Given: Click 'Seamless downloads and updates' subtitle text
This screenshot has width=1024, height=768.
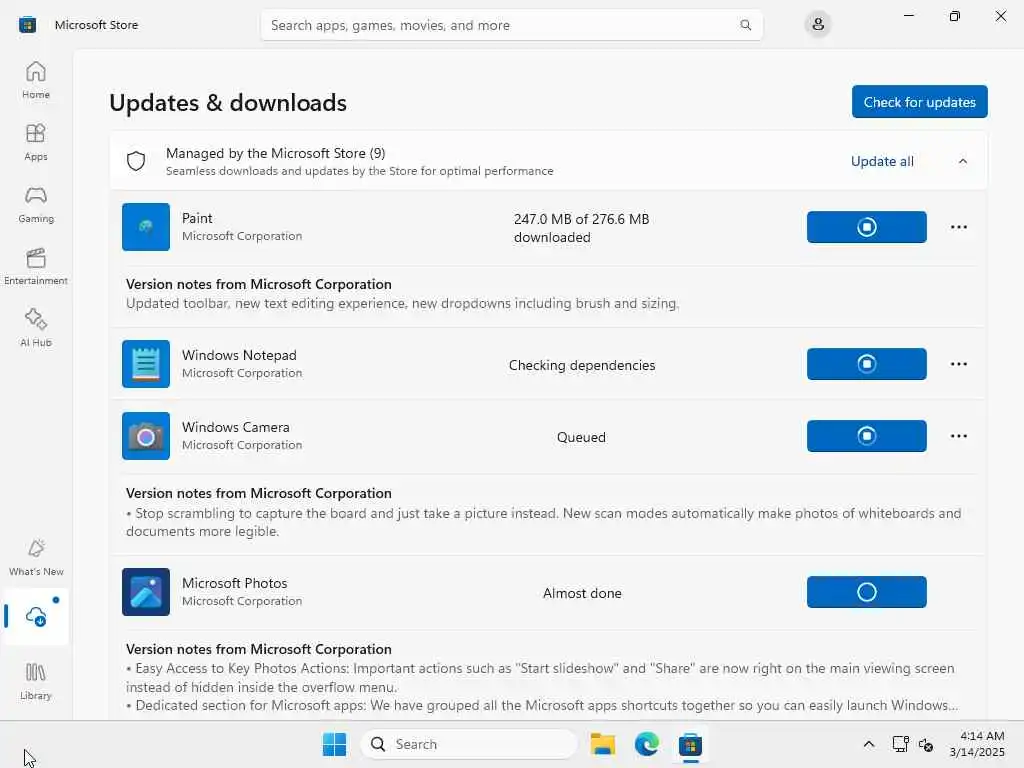Looking at the screenshot, I should pos(359,171).
